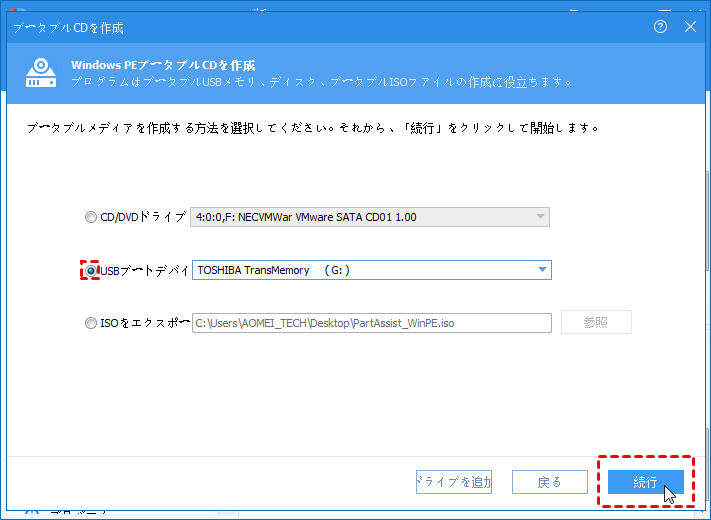Expand the CD/DVD drive dropdown arrow
Screen dimensions: 711x520
[540, 217]
